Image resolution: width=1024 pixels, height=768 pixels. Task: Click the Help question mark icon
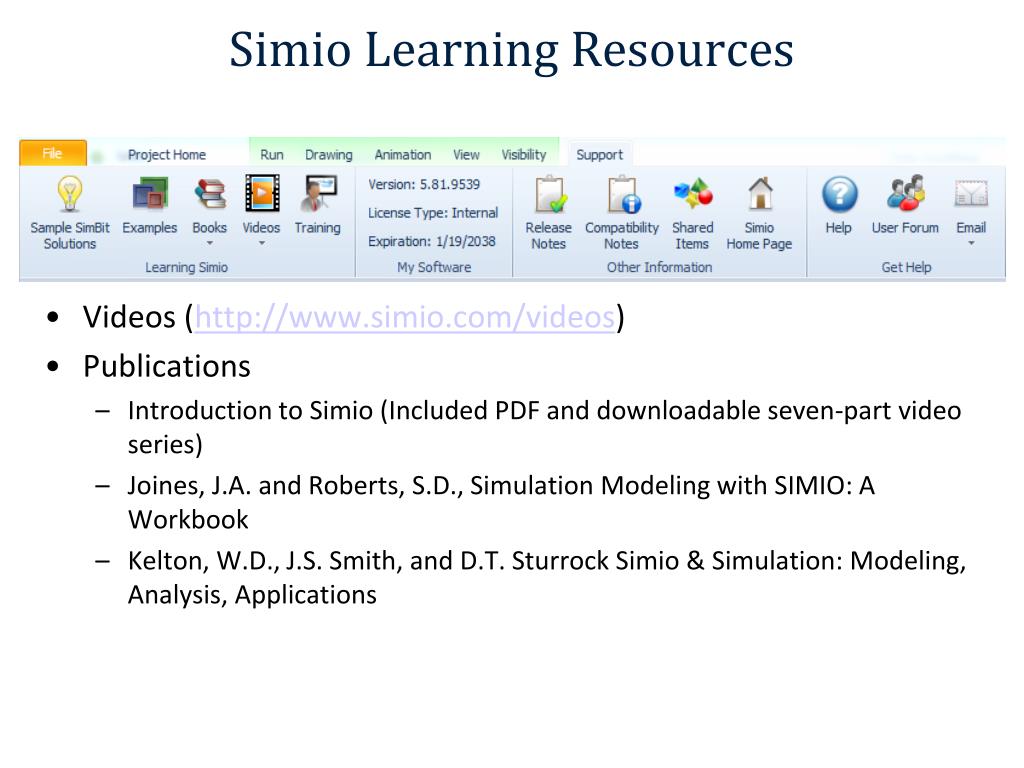839,194
